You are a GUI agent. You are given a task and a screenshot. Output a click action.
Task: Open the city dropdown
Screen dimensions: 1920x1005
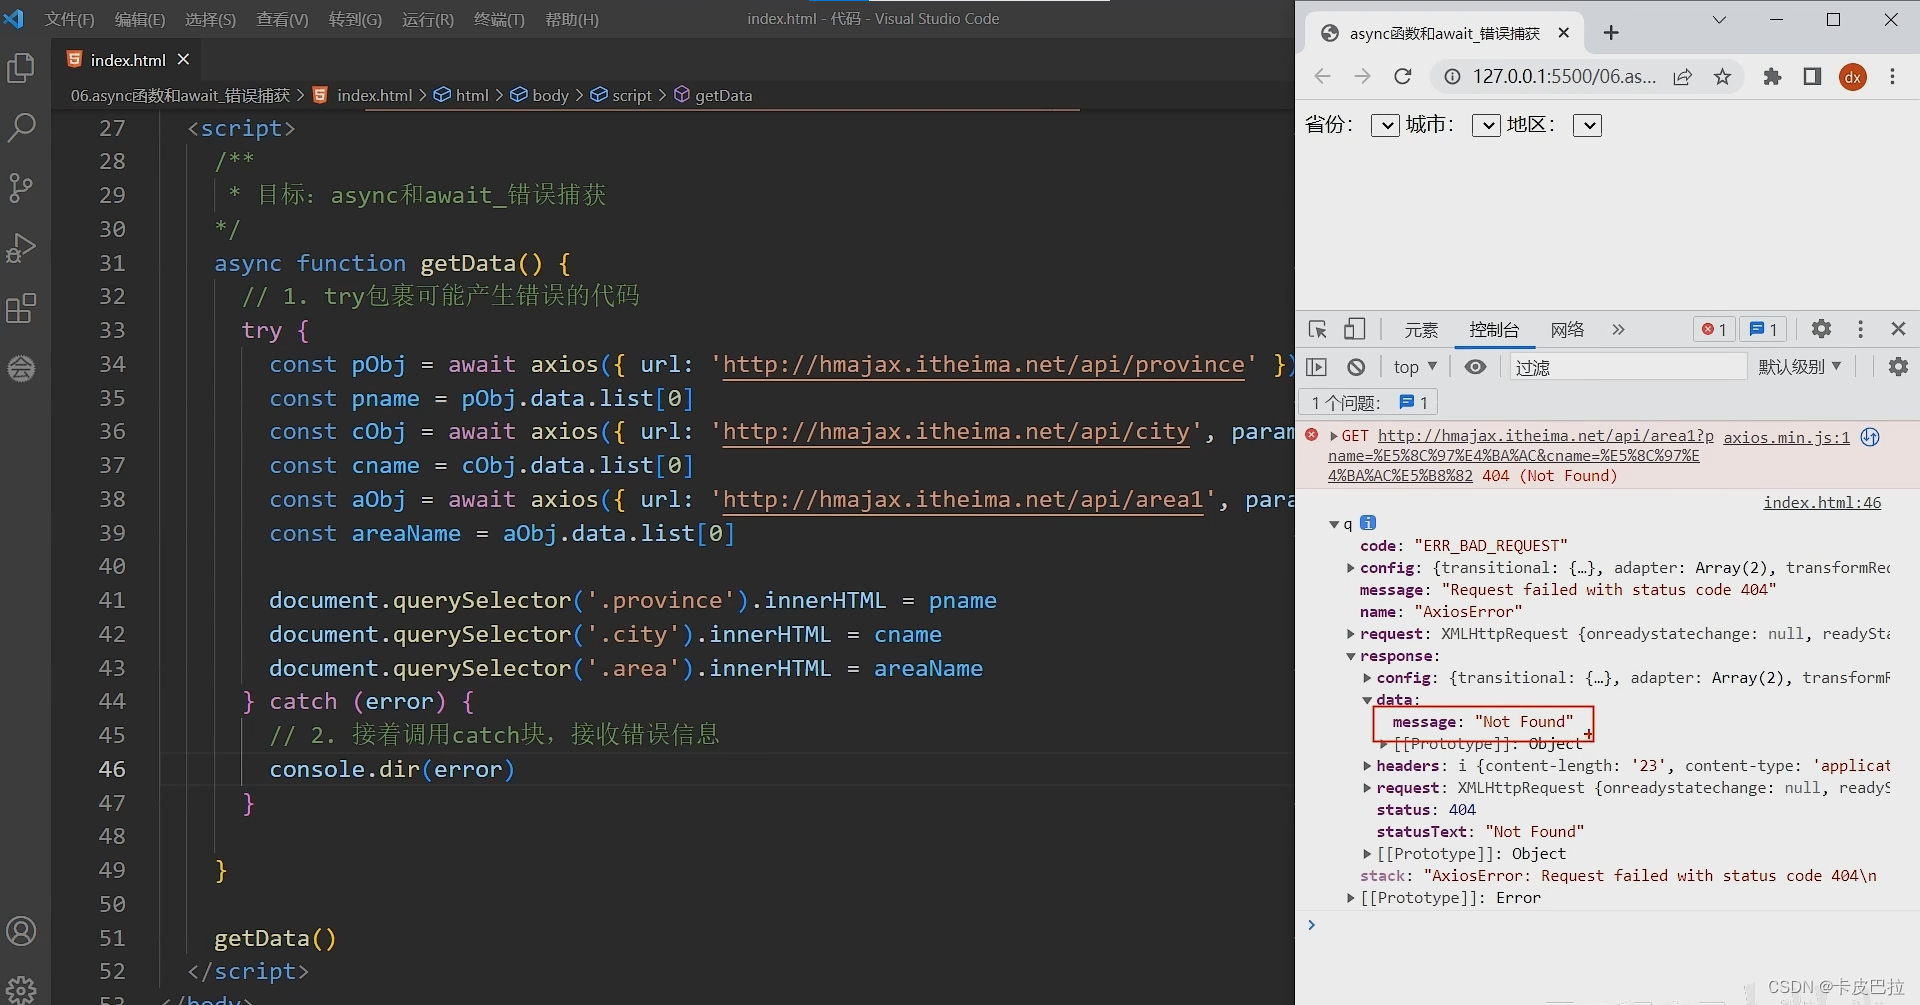pos(1486,125)
